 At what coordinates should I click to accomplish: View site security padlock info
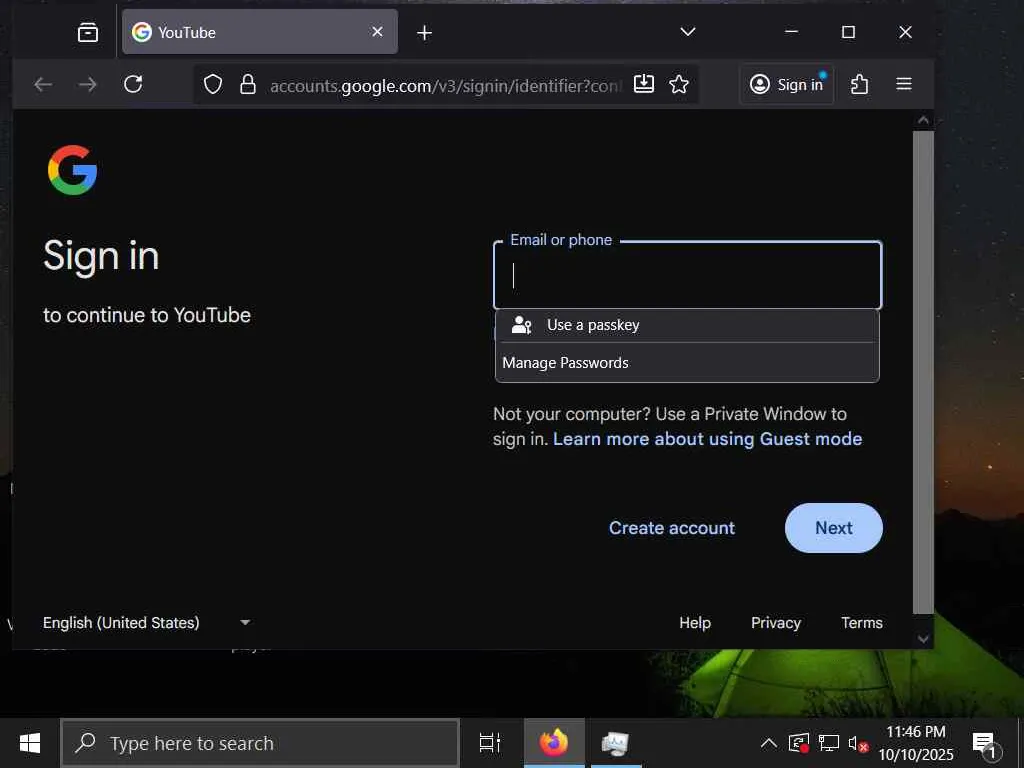pos(248,84)
